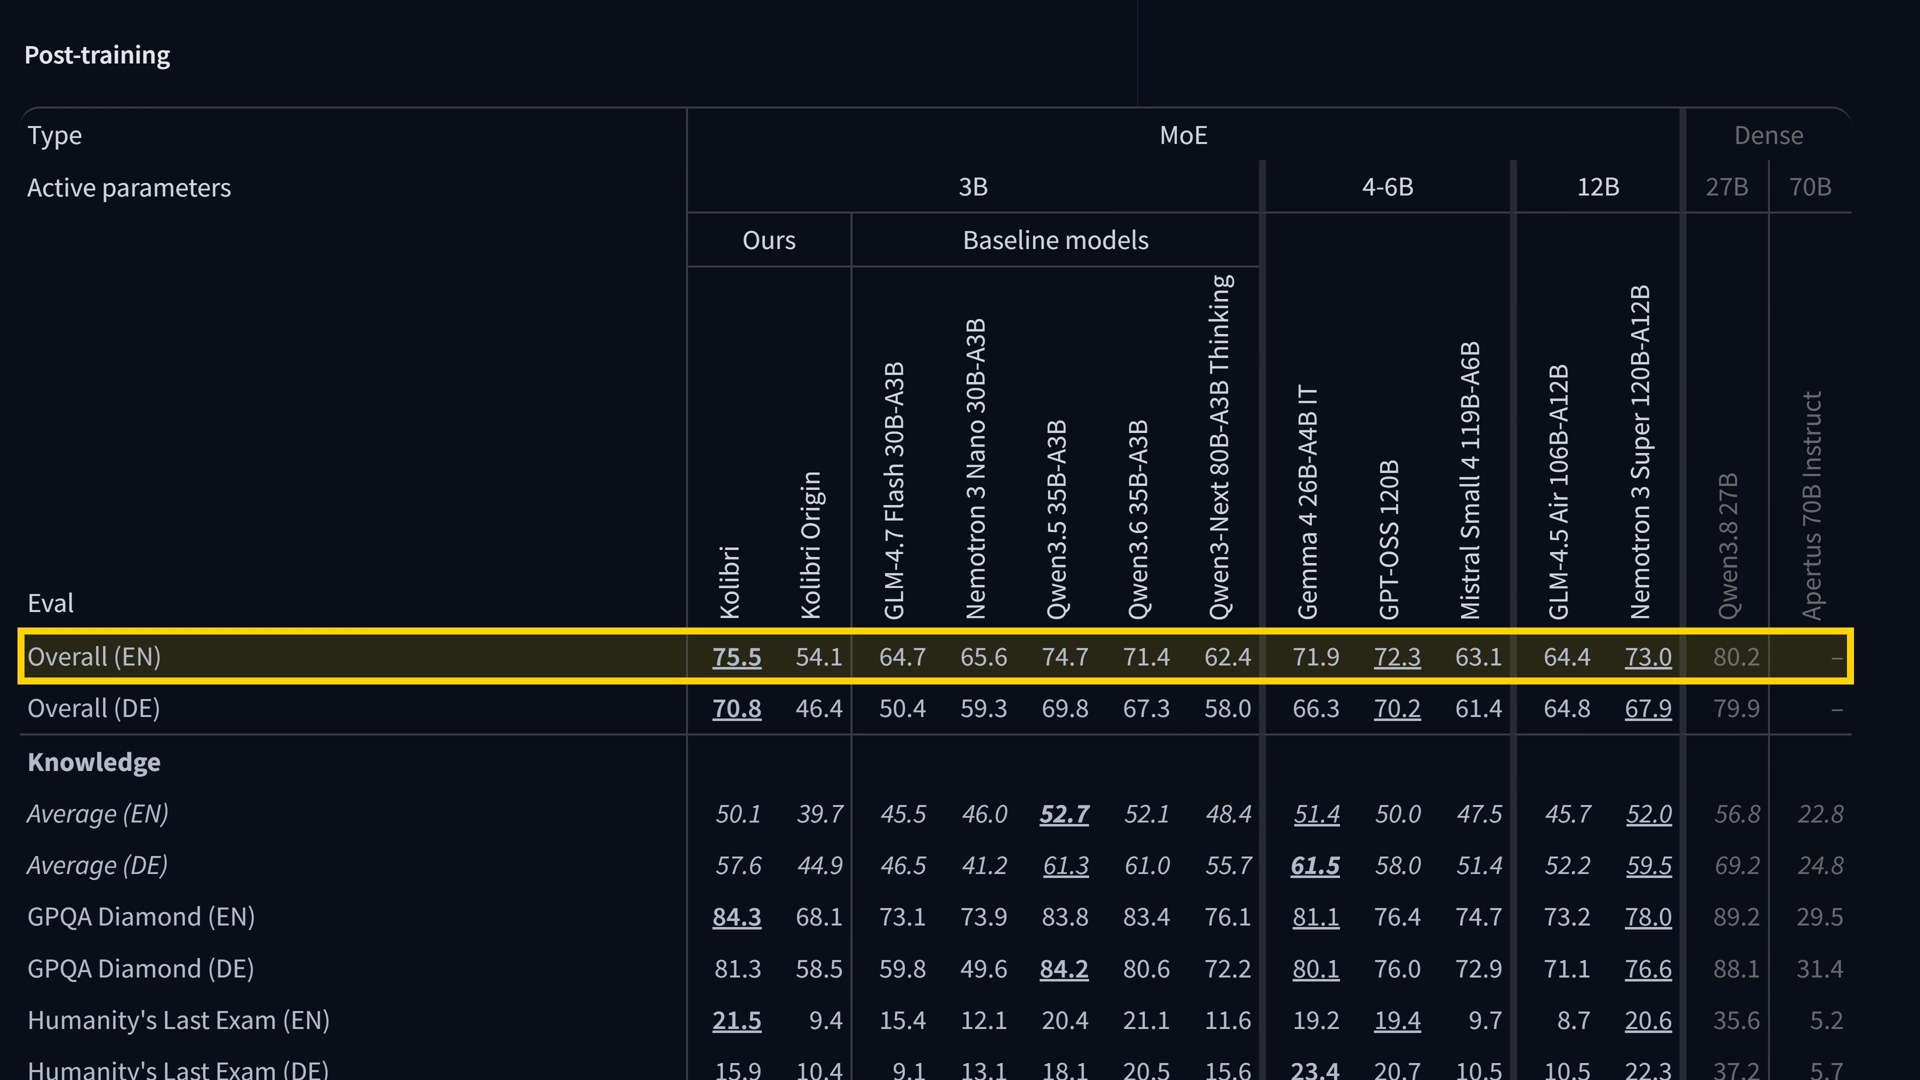1920x1080 pixels.
Task: Click the Post-training heading
Action: coord(97,55)
